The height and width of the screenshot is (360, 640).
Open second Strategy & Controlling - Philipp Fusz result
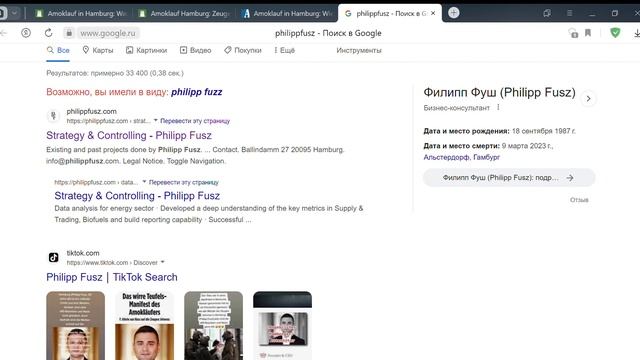137,196
